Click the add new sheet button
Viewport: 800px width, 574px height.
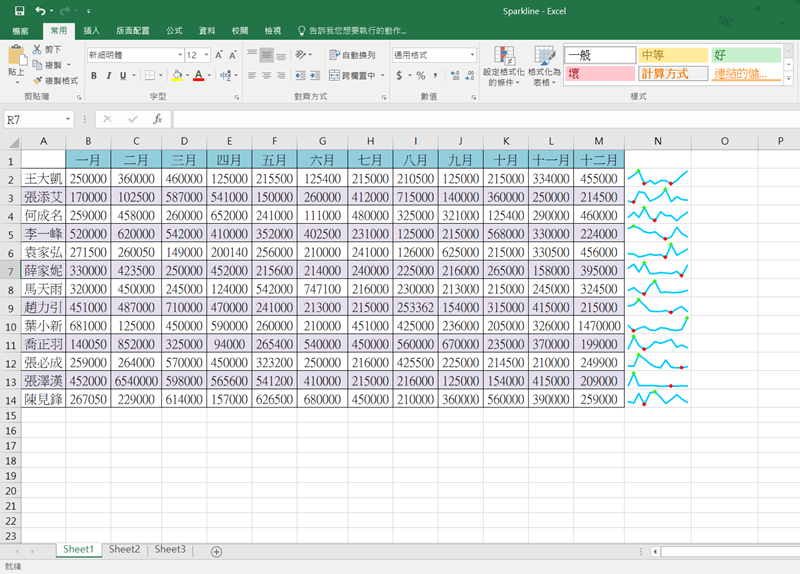point(216,550)
